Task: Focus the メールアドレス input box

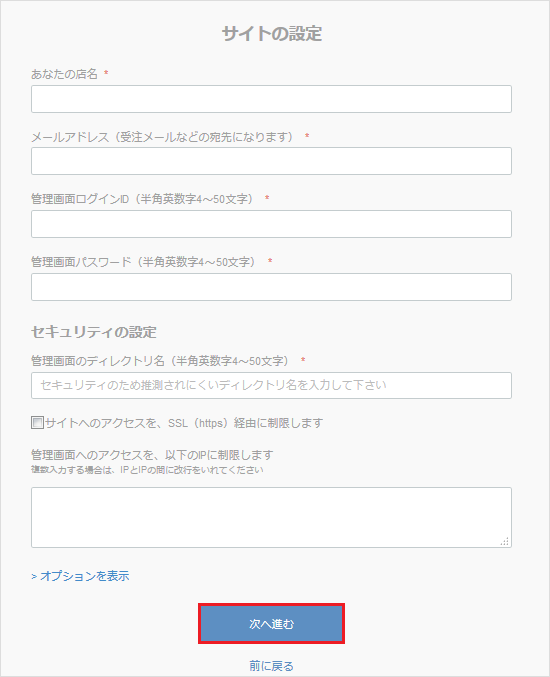Action: tap(271, 161)
